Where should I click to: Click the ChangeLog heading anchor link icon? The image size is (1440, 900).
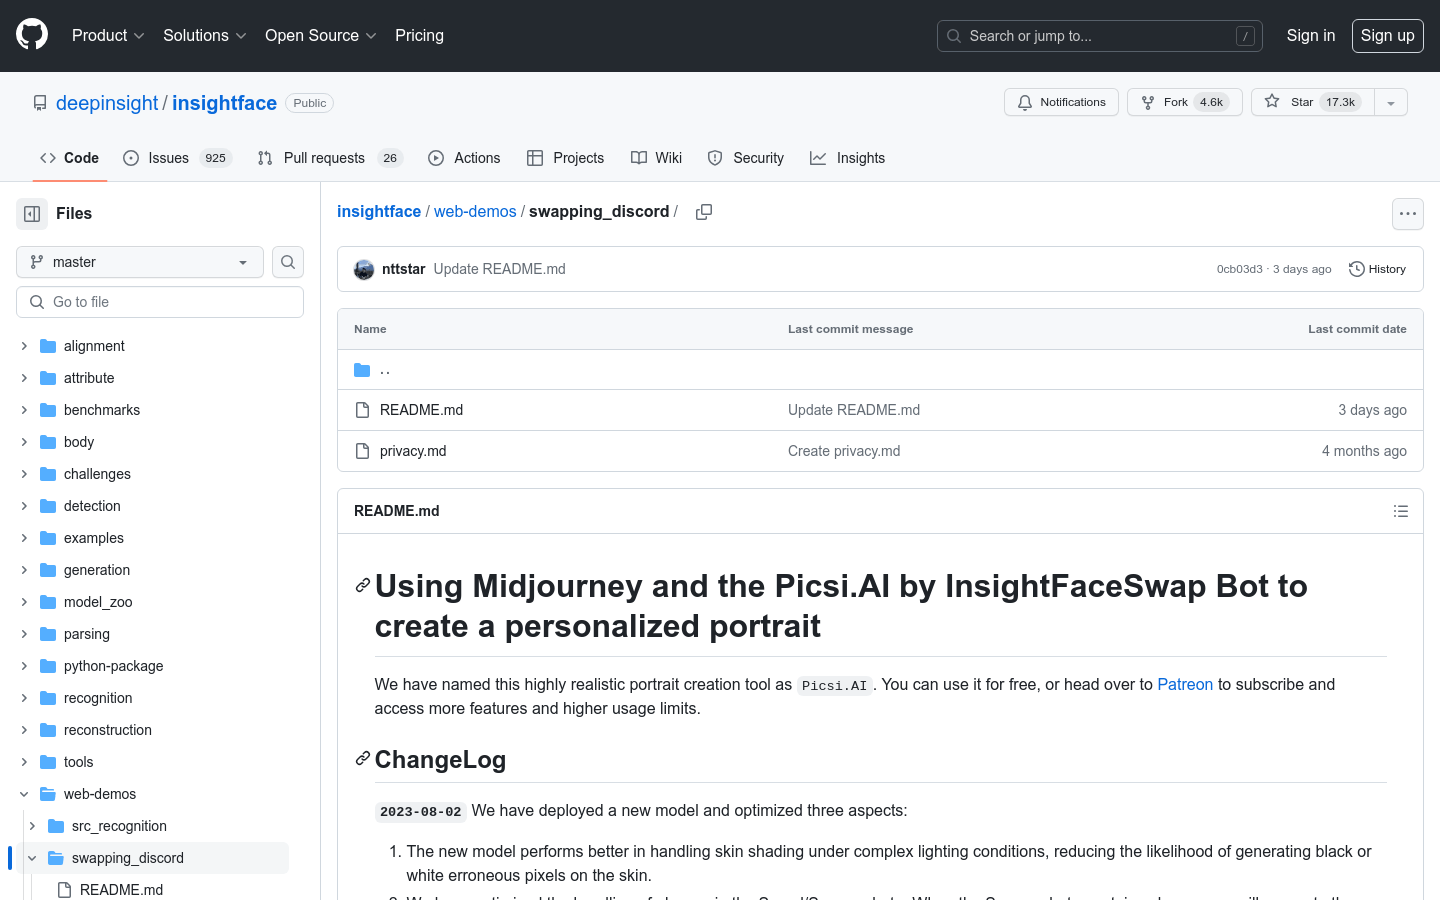pyautogui.click(x=363, y=759)
